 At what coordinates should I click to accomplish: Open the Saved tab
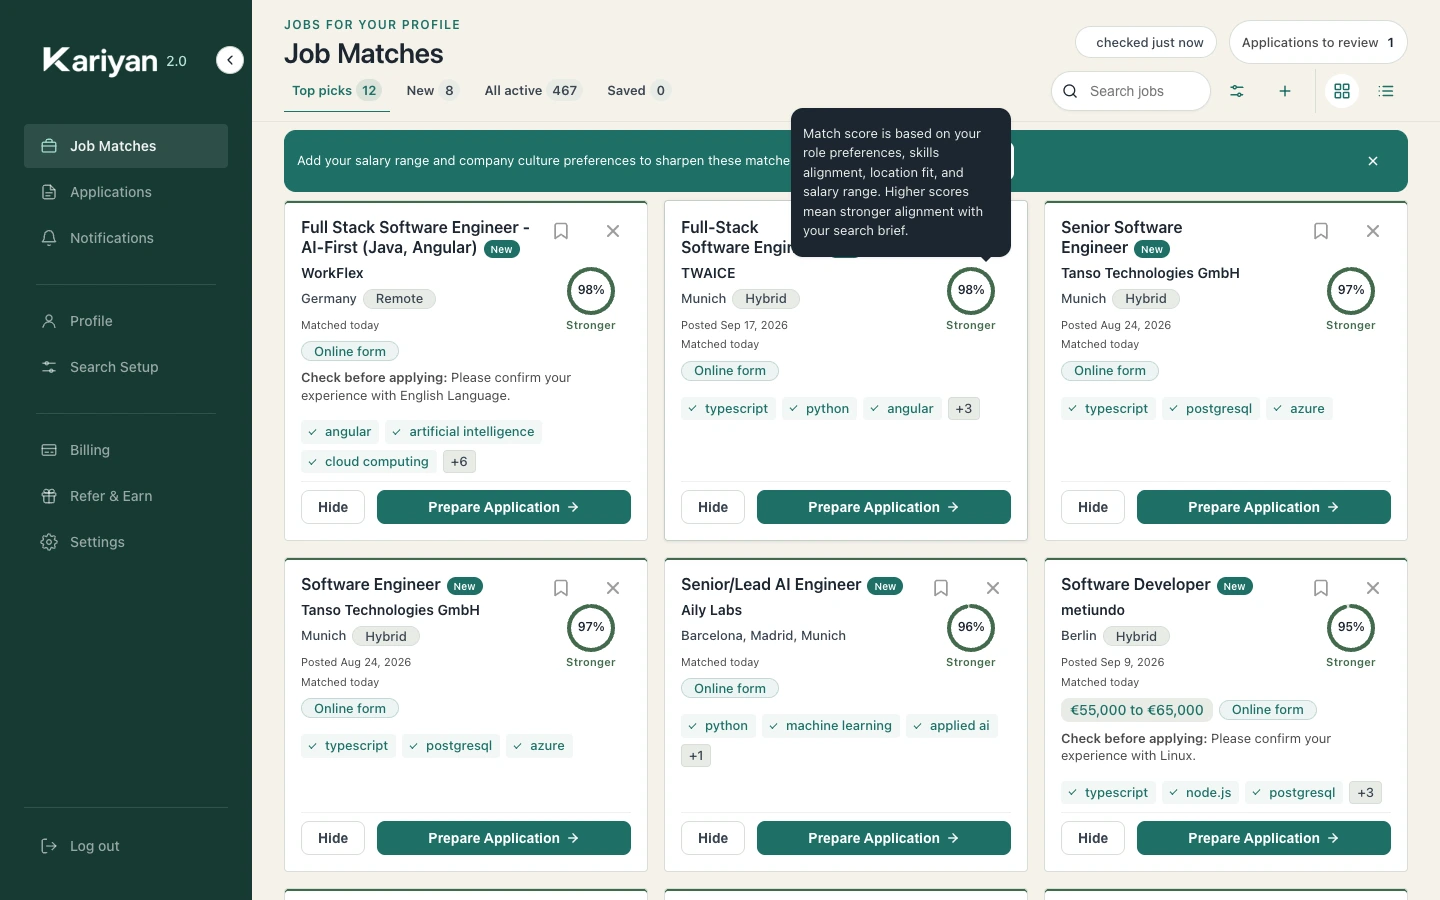tap(638, 91)
